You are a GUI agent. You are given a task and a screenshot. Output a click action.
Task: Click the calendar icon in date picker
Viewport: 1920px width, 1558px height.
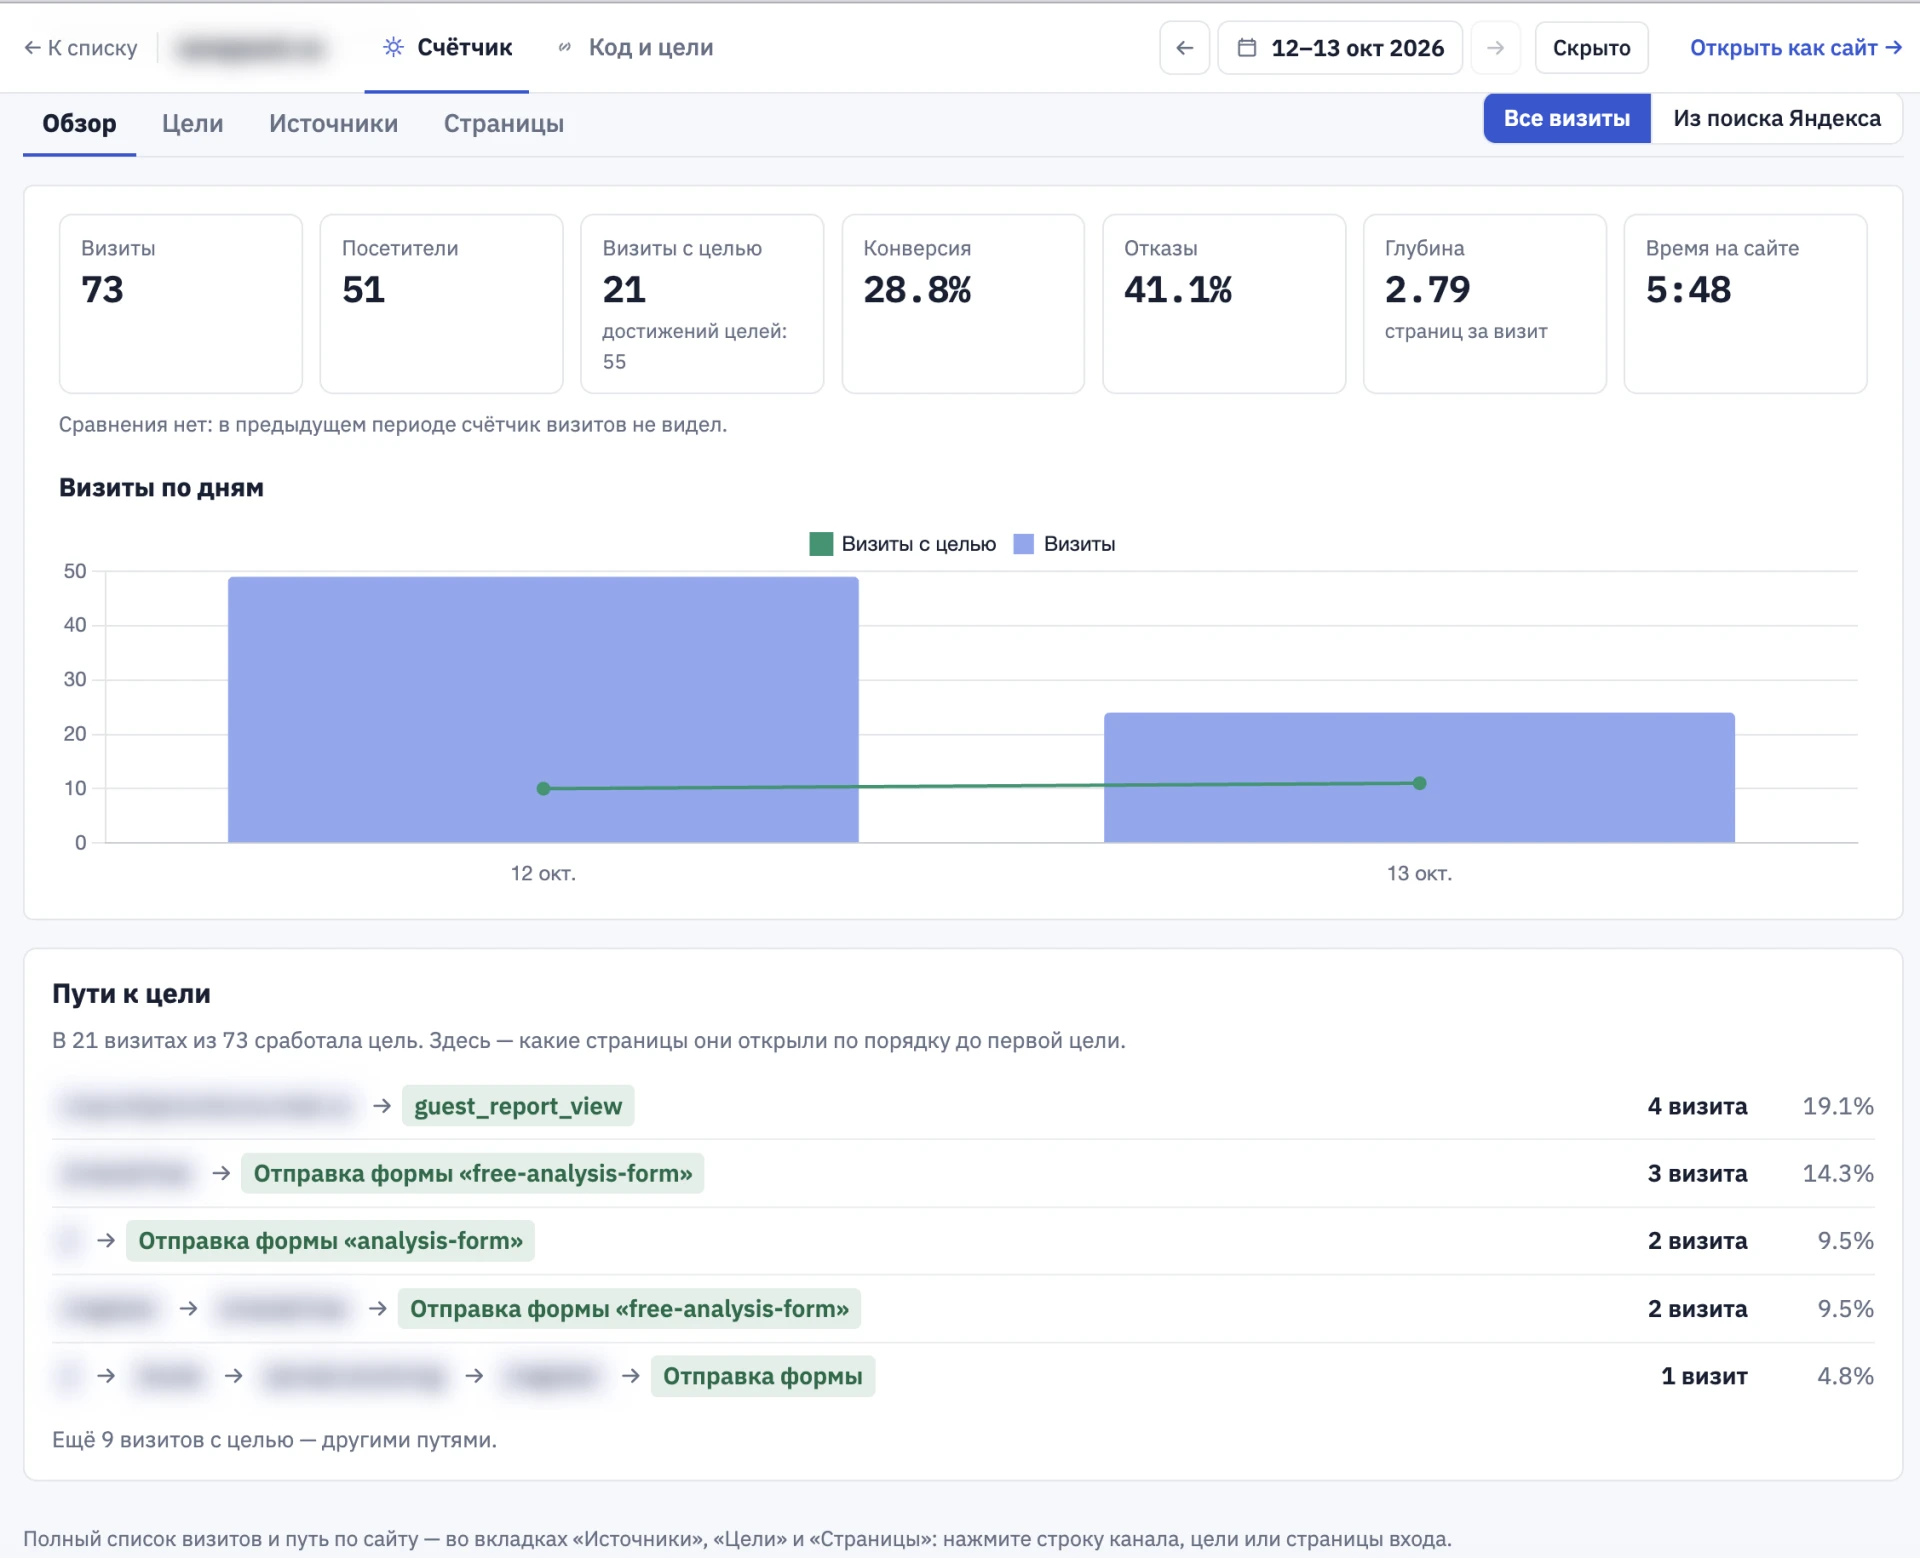coord(1247,48)
